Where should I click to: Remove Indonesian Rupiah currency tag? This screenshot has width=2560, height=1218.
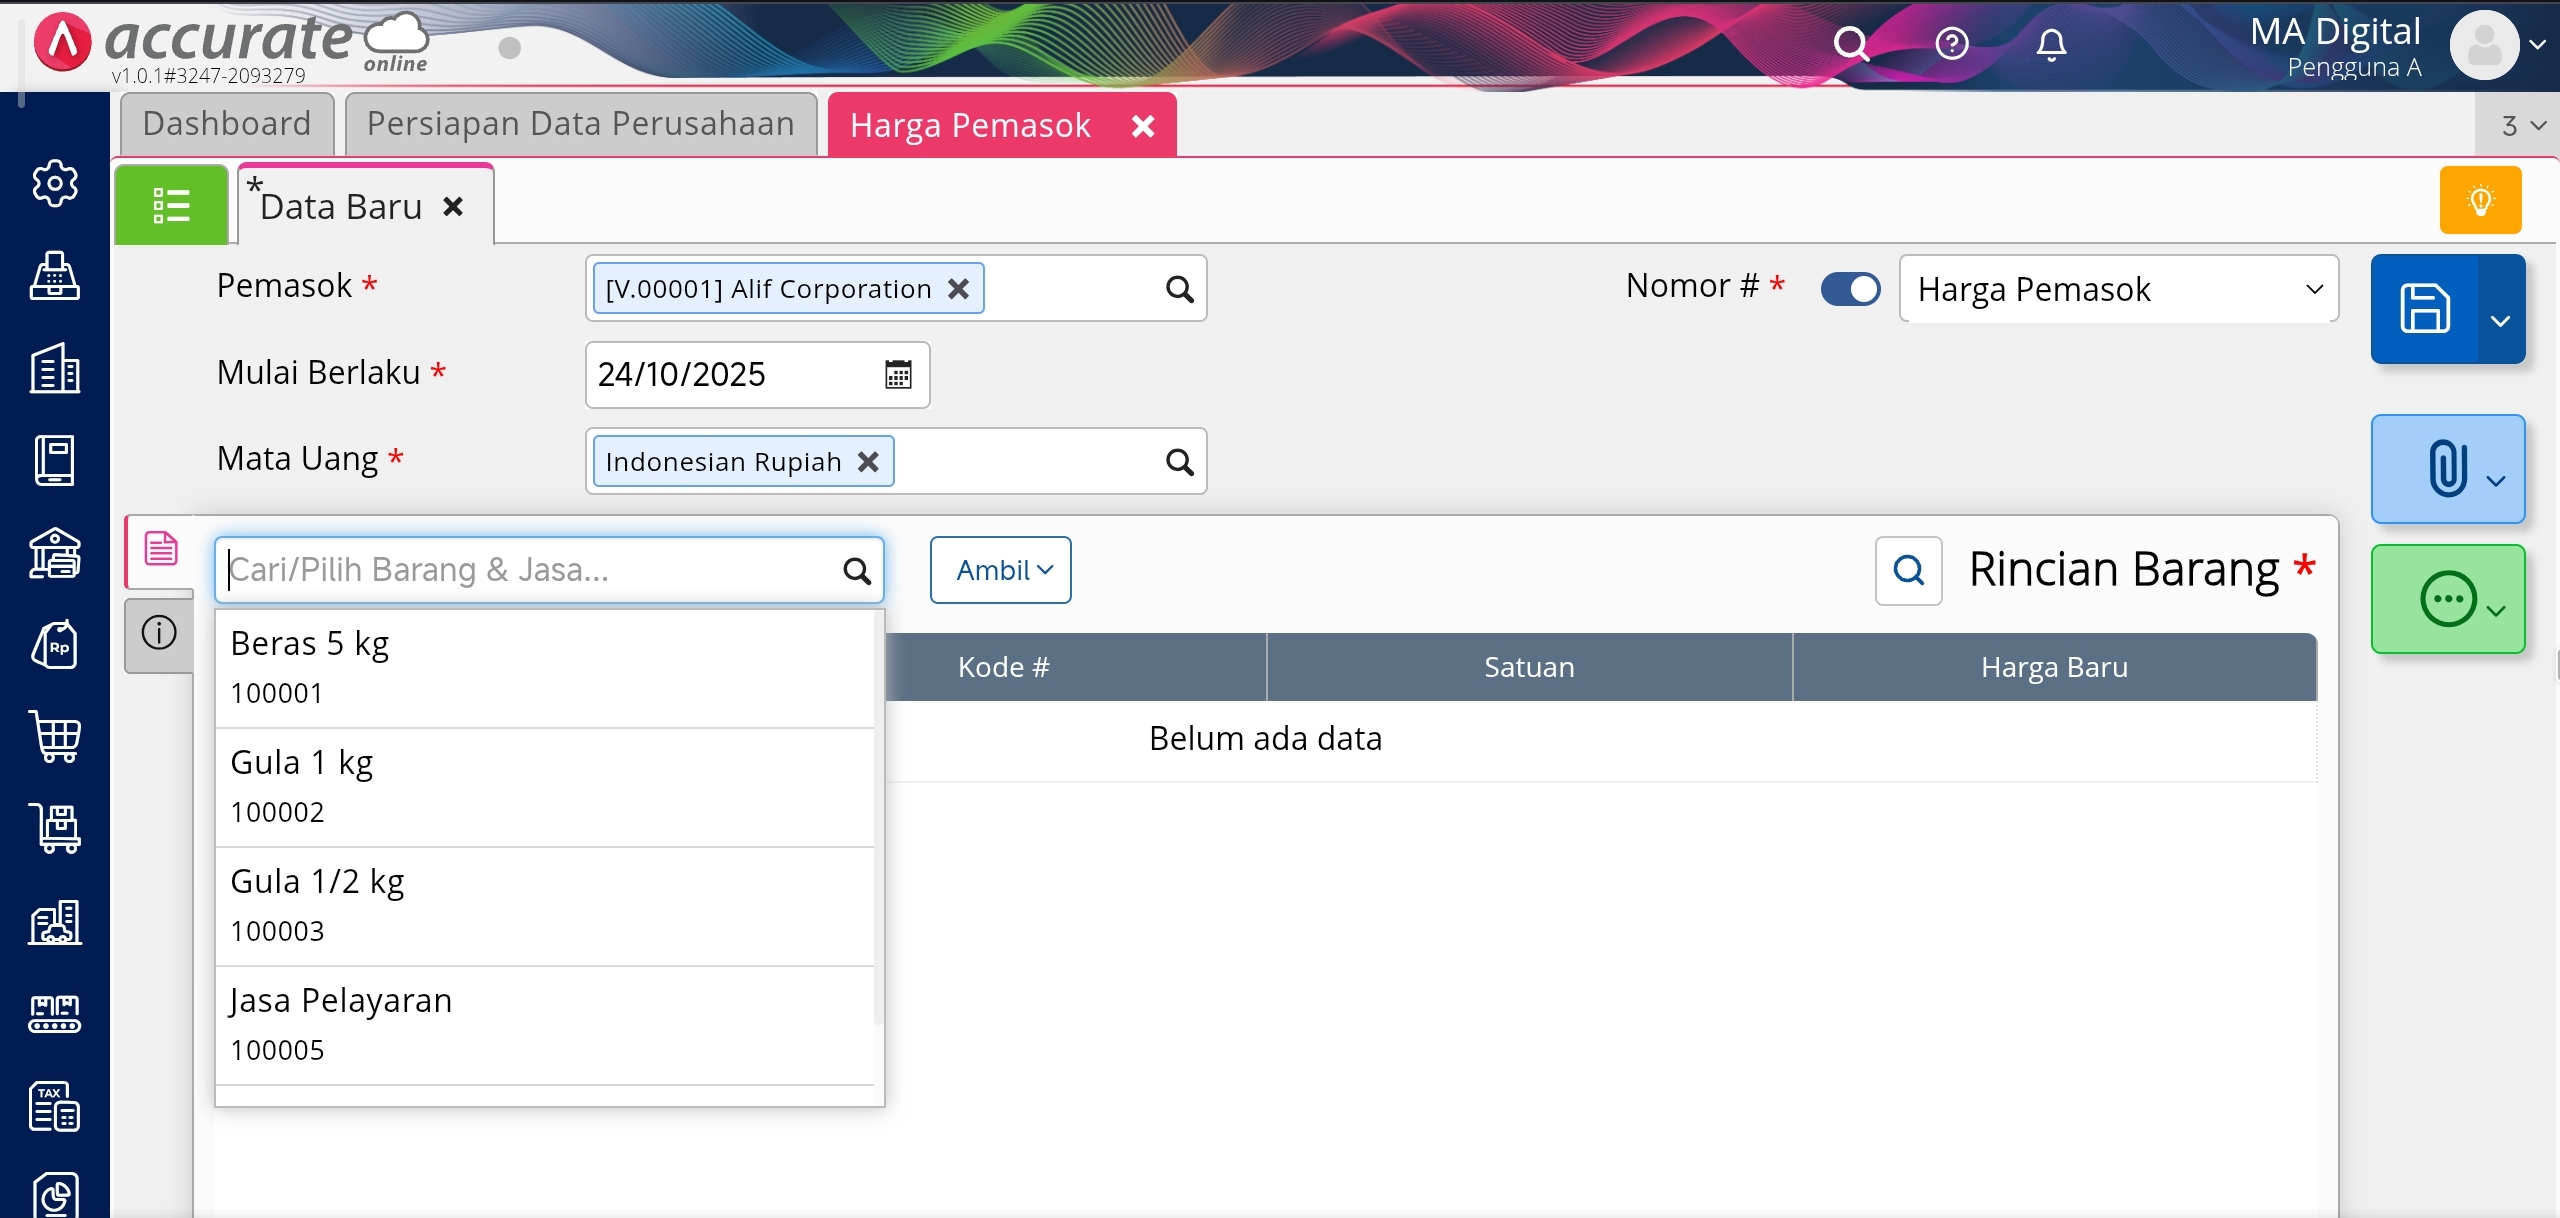tap(868, 462)
